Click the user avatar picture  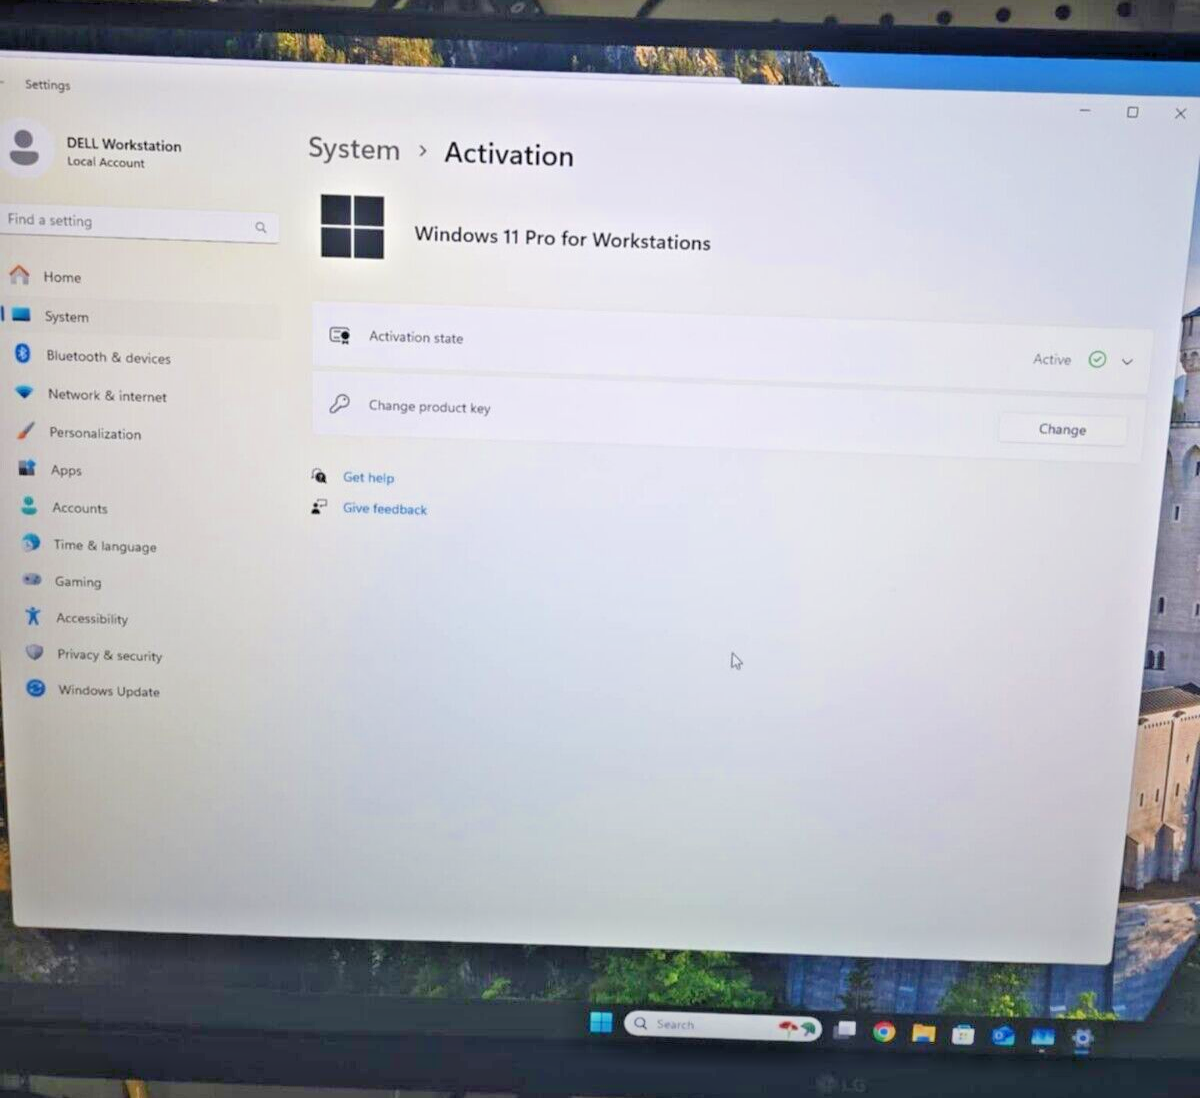click(x=25, y=148)
